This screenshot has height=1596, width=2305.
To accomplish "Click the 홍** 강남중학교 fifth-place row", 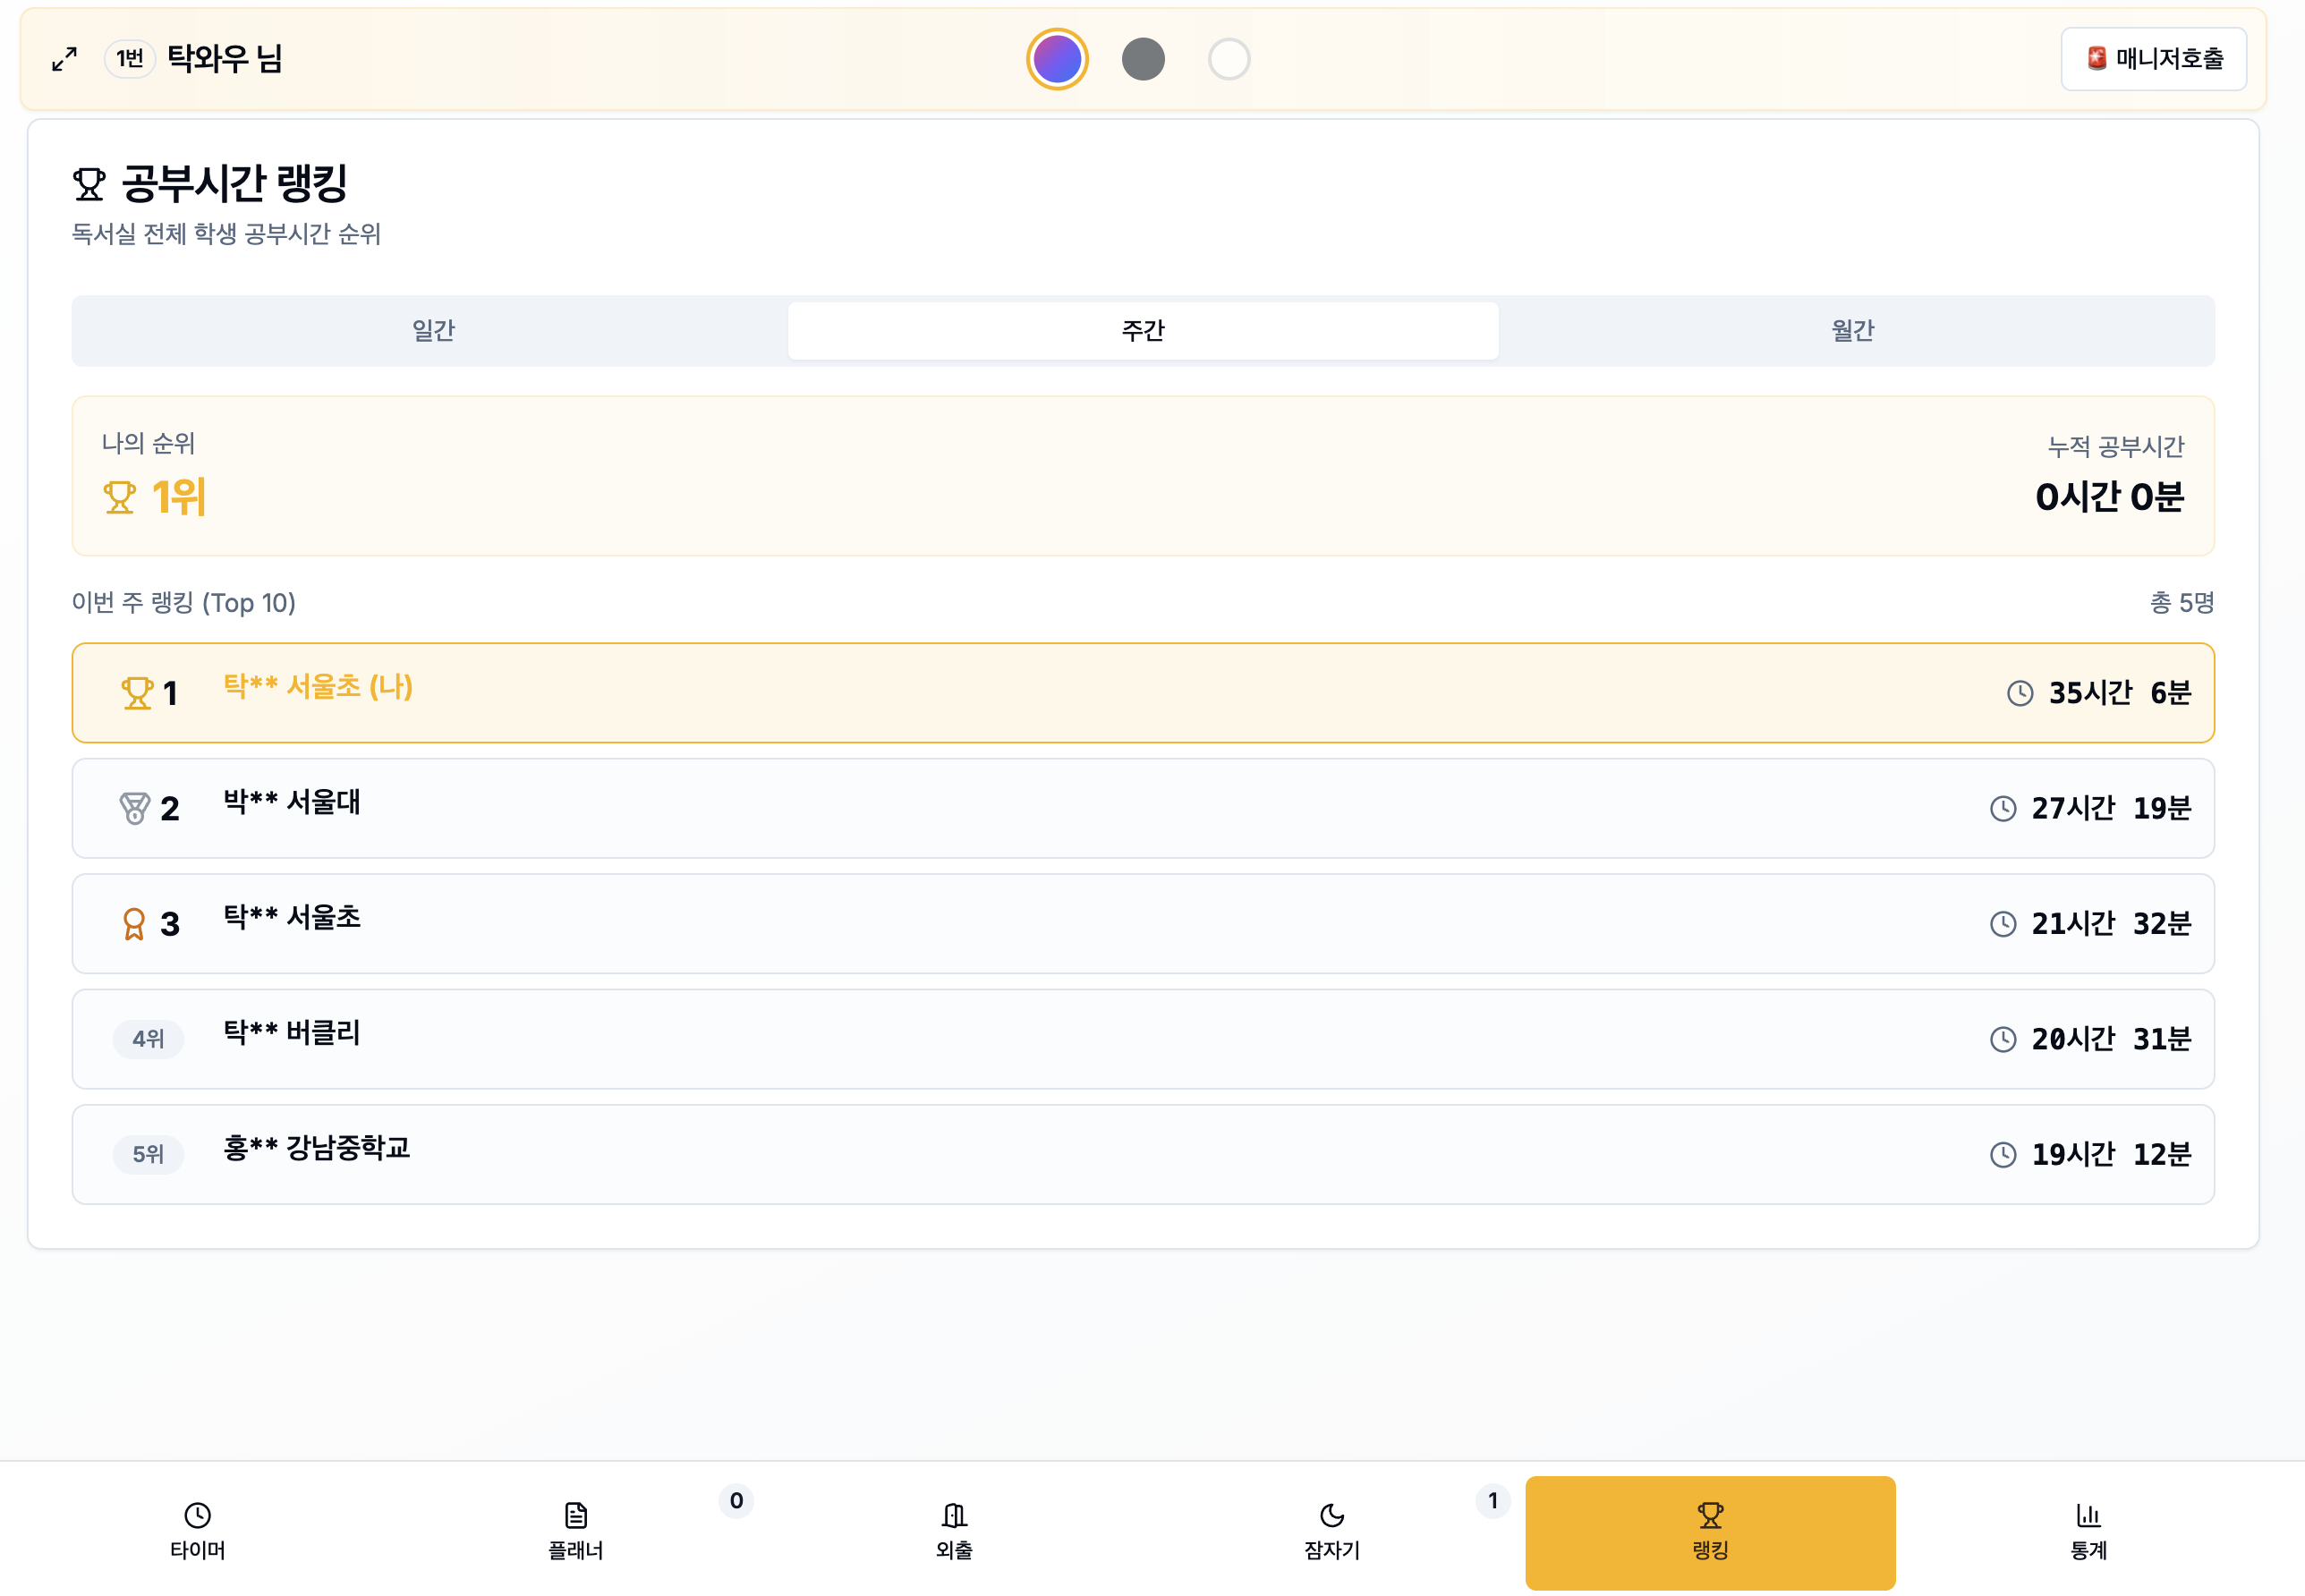I will (x=1143, y=1154).
